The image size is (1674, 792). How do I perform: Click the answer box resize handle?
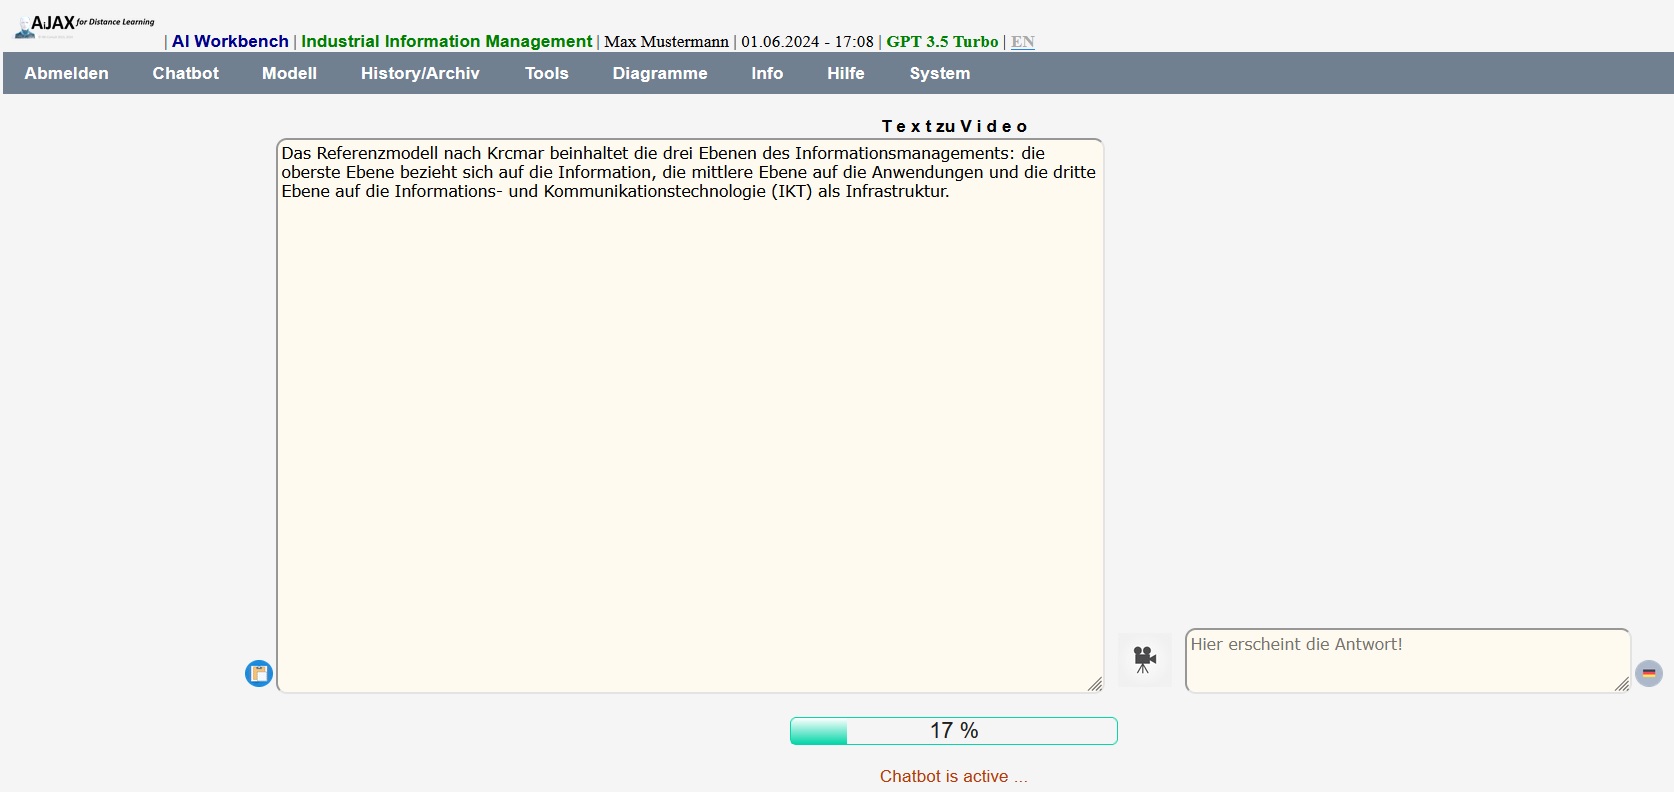pos(1621,684)
